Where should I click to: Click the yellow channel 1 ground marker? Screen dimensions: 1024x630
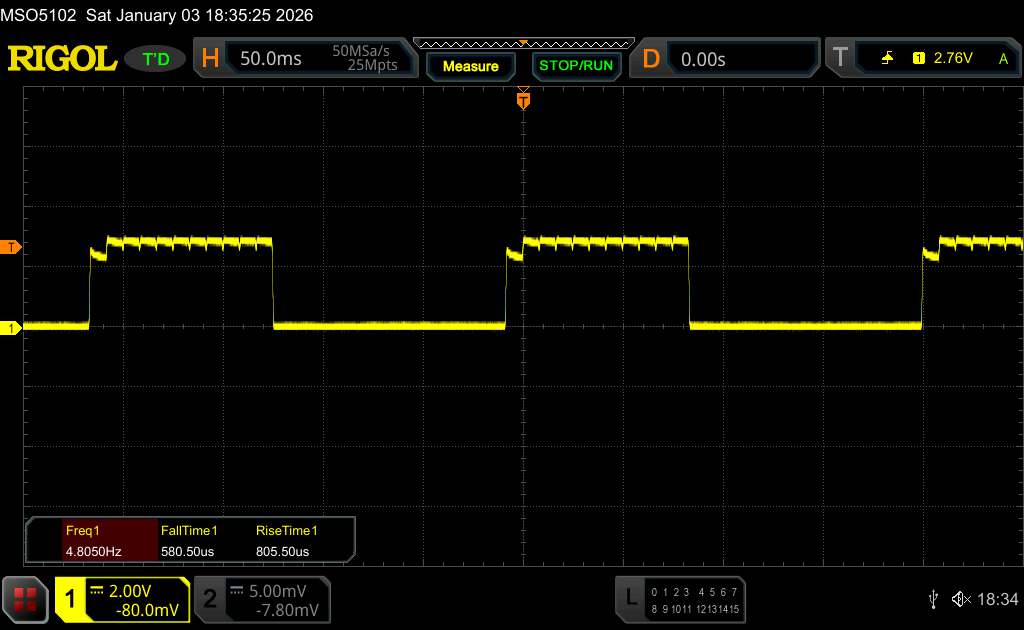pyautogui.click(x=11, y=328)
